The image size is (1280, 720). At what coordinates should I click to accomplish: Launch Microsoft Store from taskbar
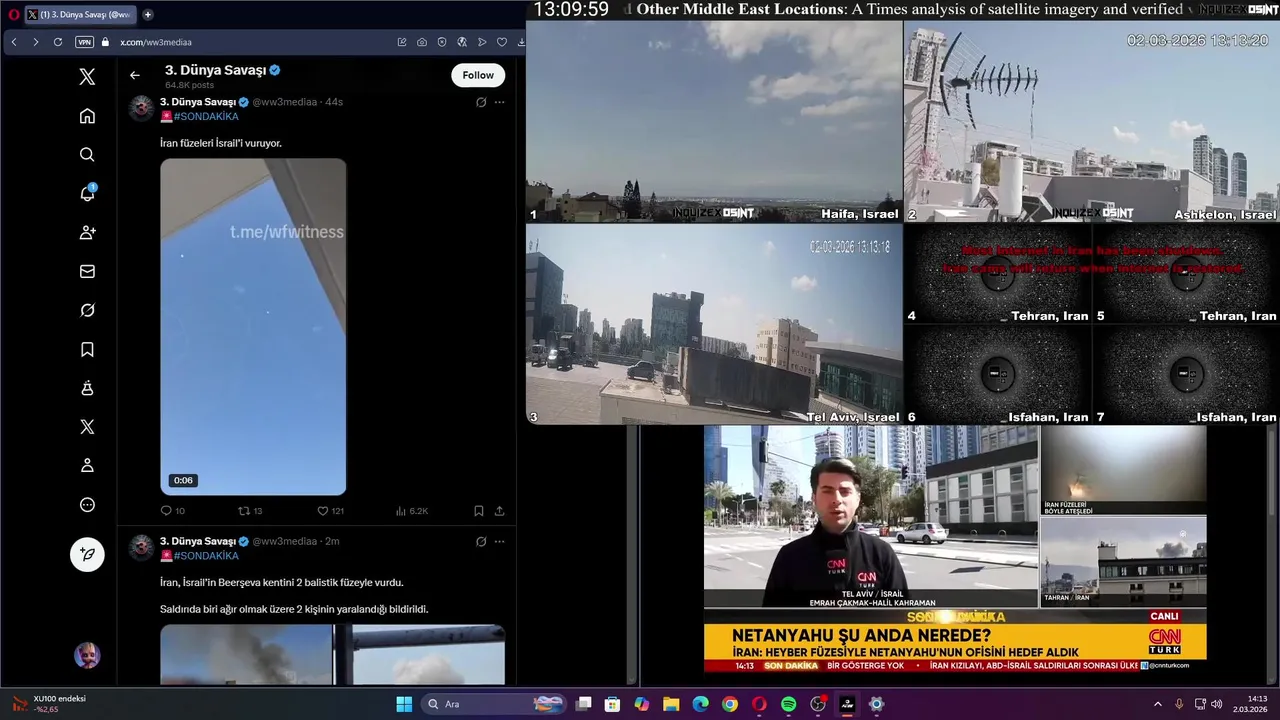click(x=613, y=704)
